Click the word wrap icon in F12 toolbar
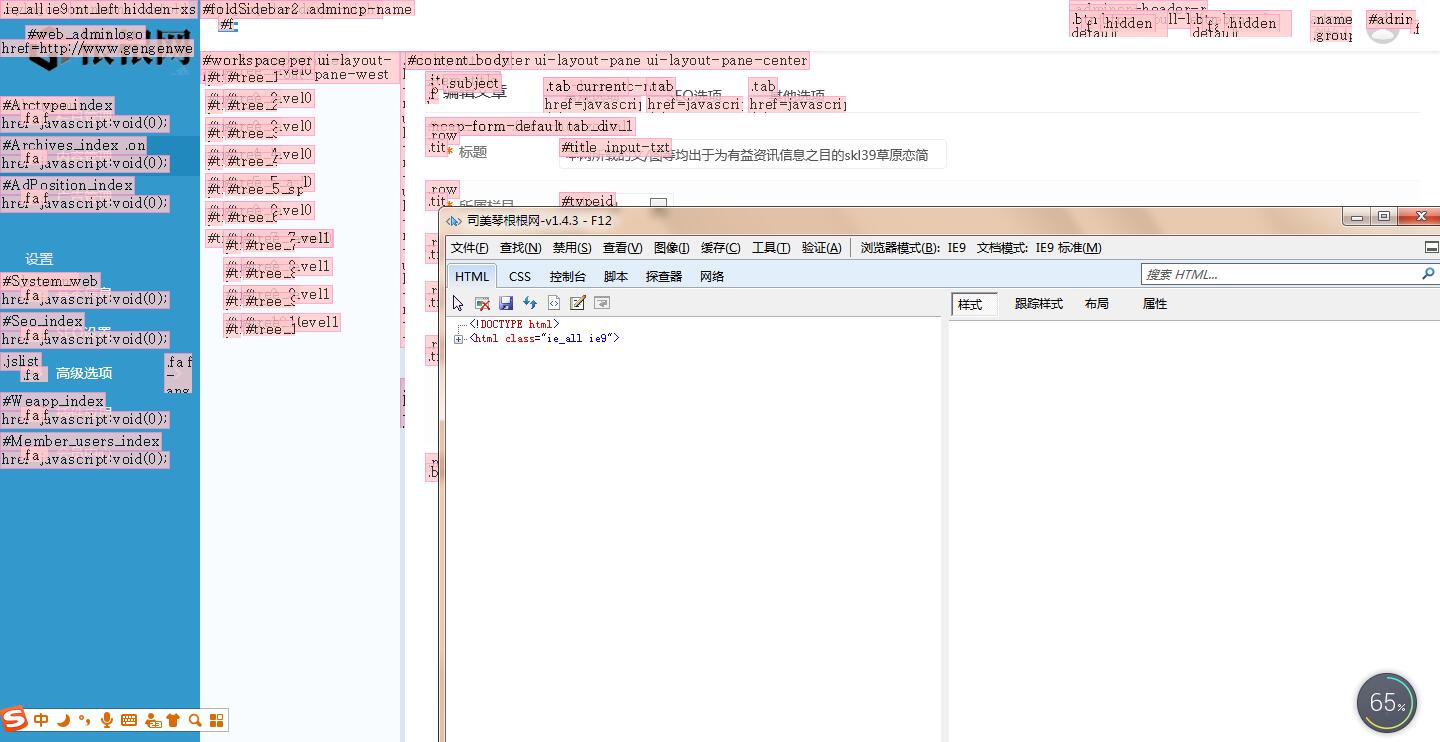This screenshot has width=1440, height=742. (x=602, y=303)
